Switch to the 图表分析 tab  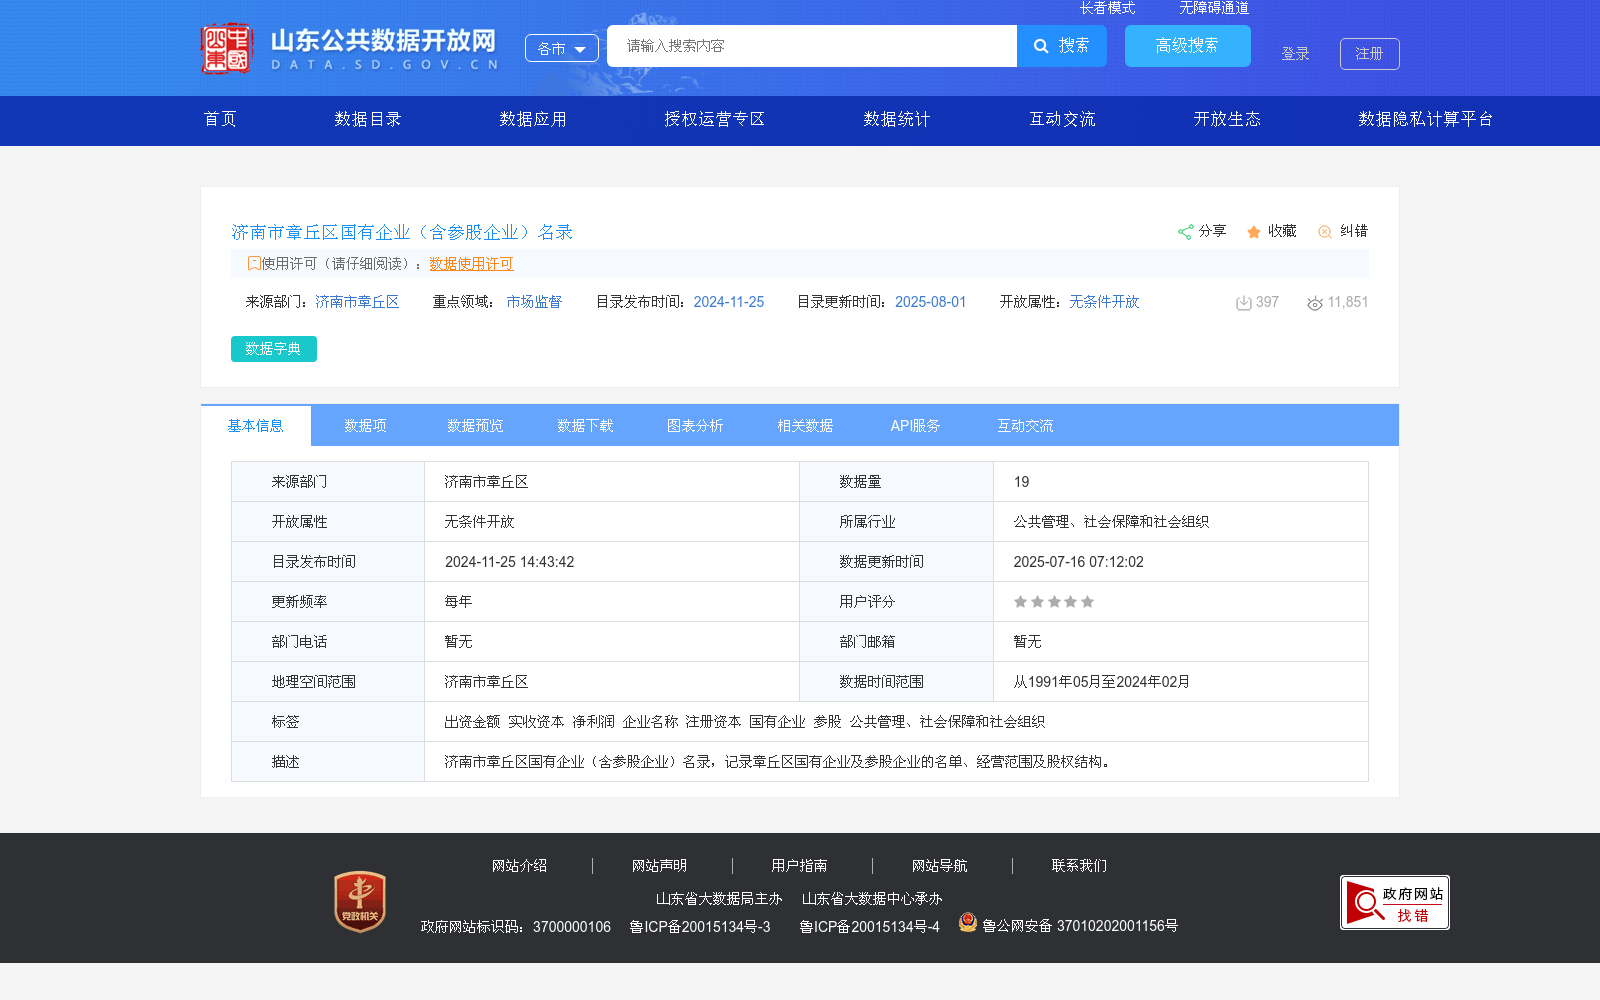tap(696, 426)
